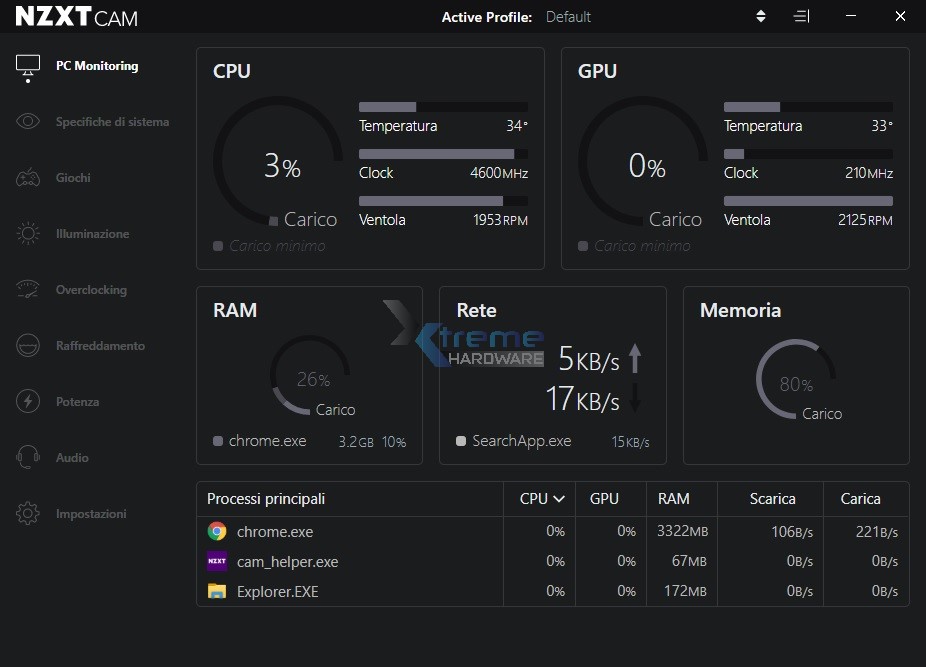Select the cam_helper.exe process row
This screenshot has height=667, width=926.
click(x=287, y=562)
